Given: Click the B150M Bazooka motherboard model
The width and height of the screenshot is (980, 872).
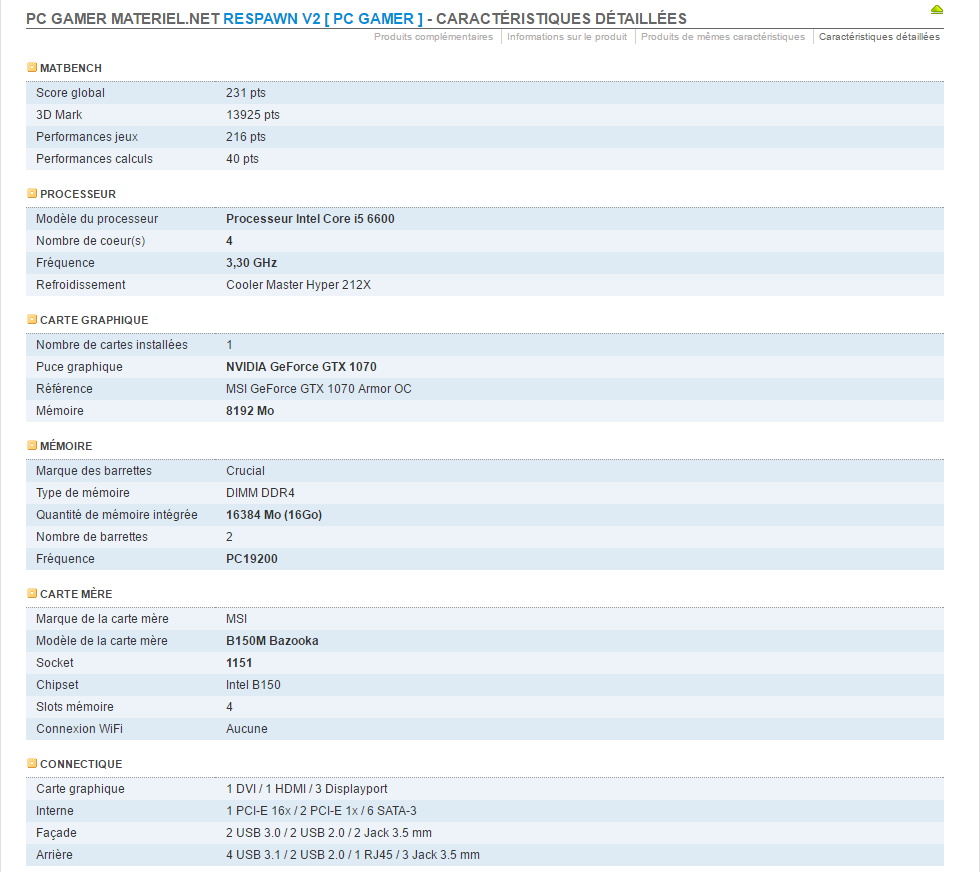Looking at the screenshot, I should coord(272,641).
